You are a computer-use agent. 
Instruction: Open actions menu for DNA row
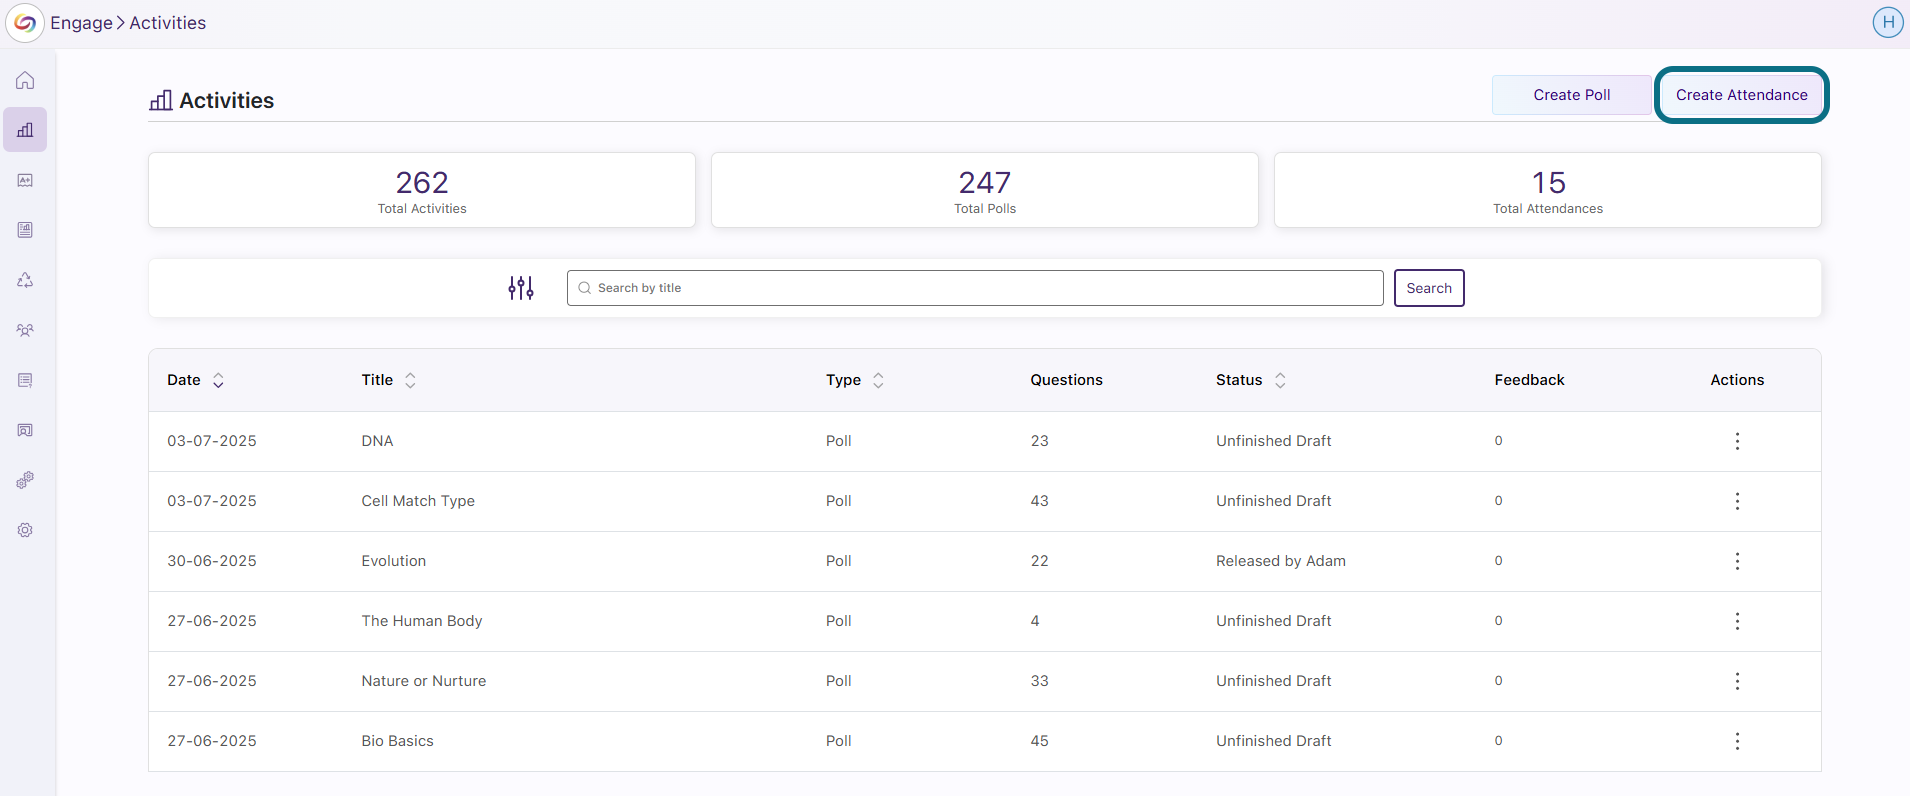click(1737, 441)
